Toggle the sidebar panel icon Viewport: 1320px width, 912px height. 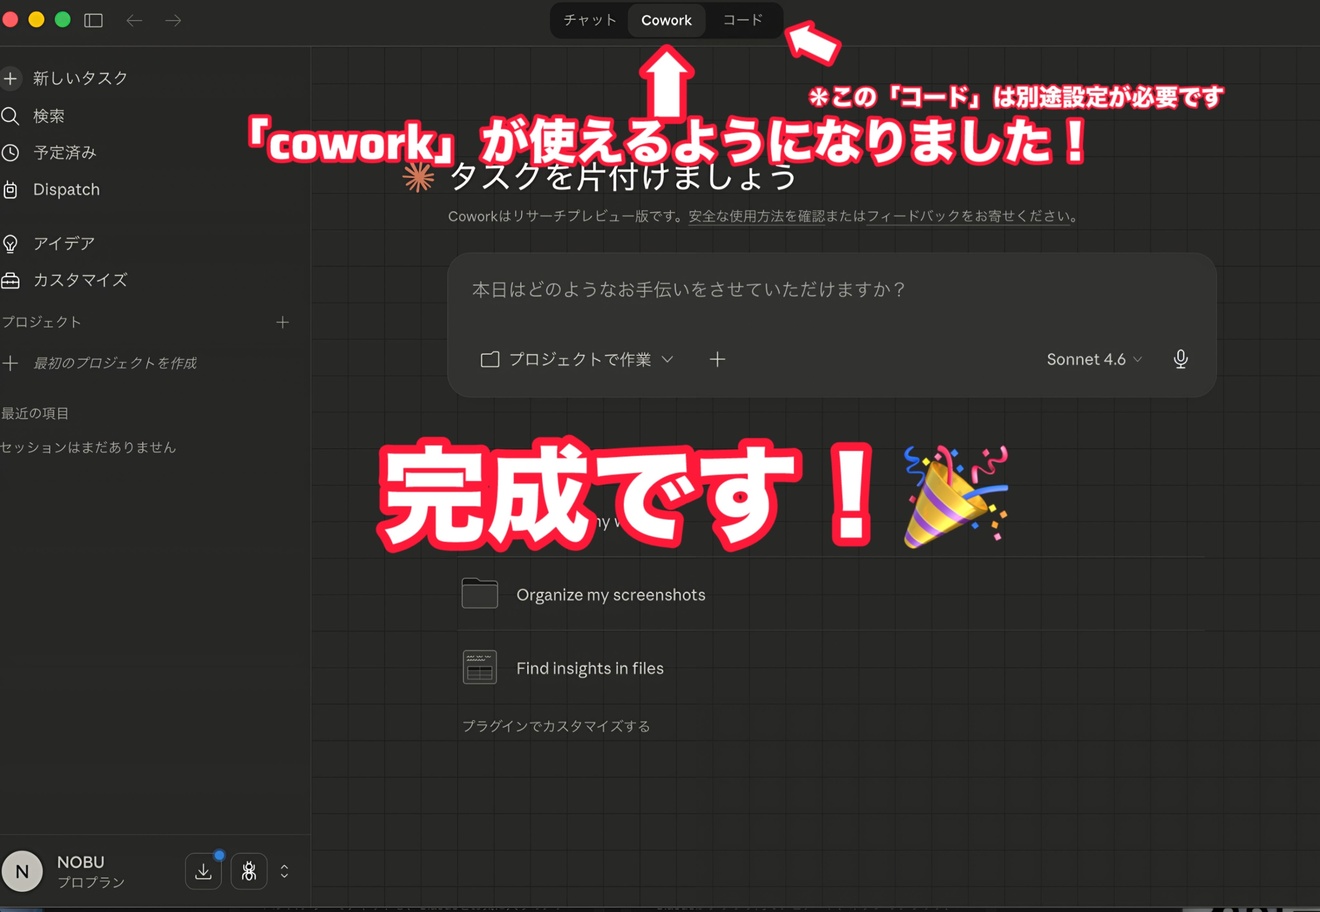(94, 20)
